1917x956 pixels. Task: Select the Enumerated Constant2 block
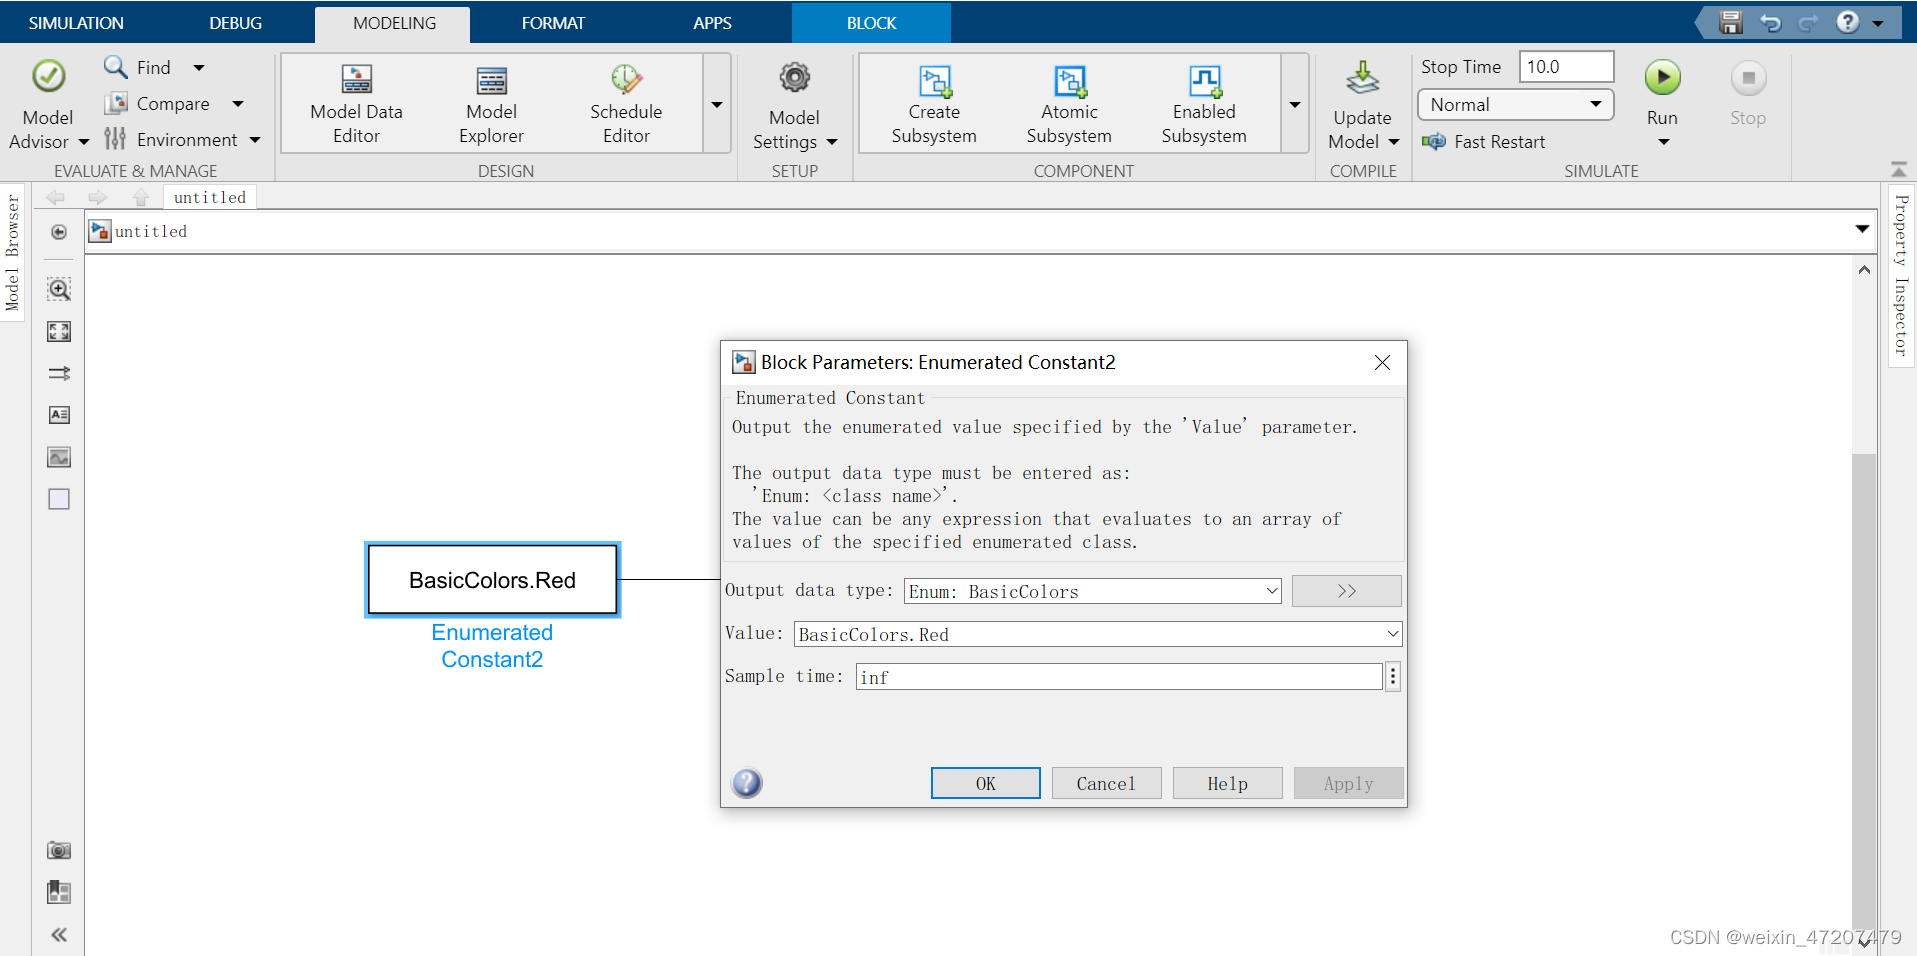[x=492, y=579]
